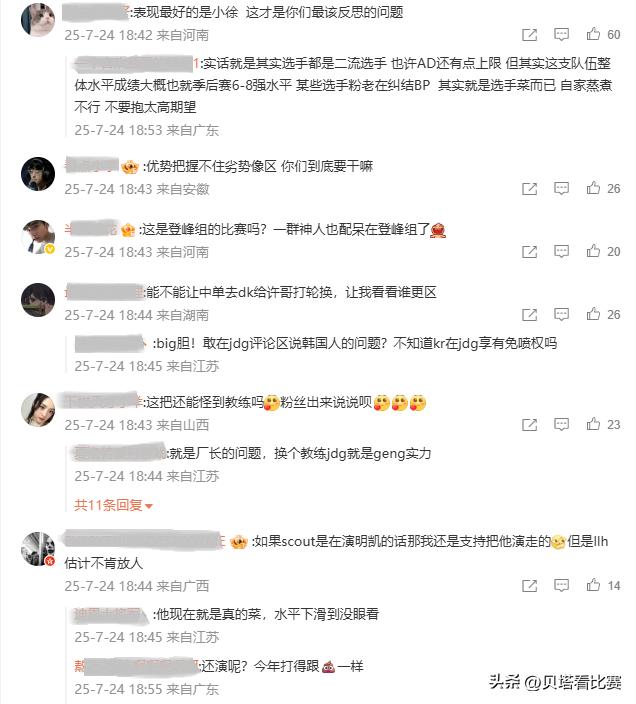636x704 pixels.
Task: Reply to the 湖南 comment about 许哥
Action: click(561, 314)
